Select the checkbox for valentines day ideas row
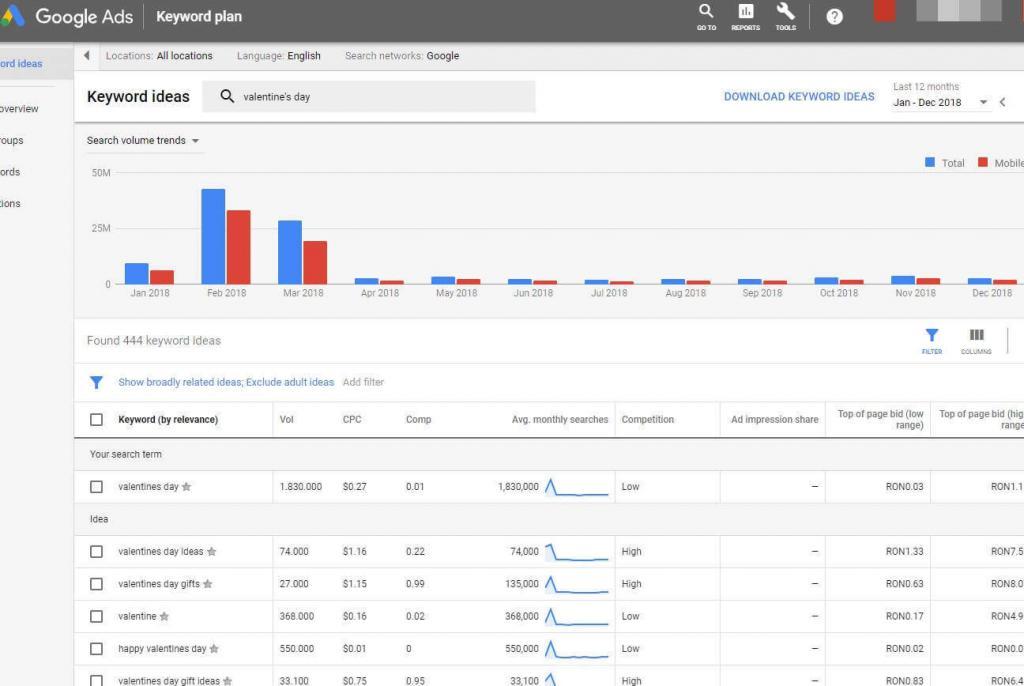 pos(96,551)
